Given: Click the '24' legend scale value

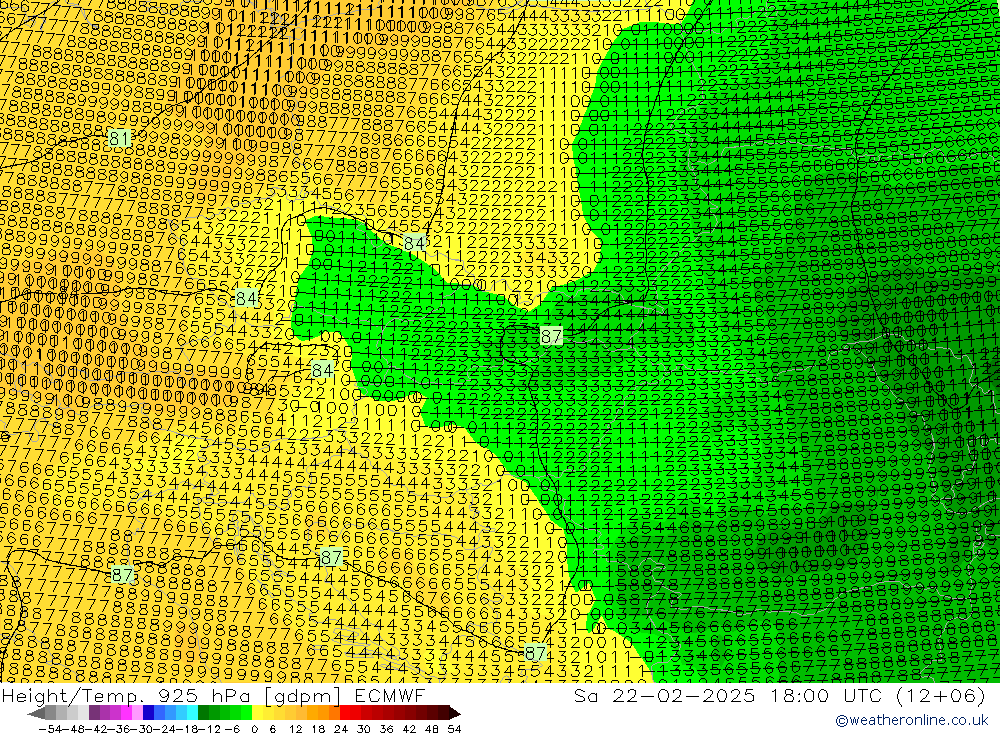Looking at the screenshot, I should [341, 729].
